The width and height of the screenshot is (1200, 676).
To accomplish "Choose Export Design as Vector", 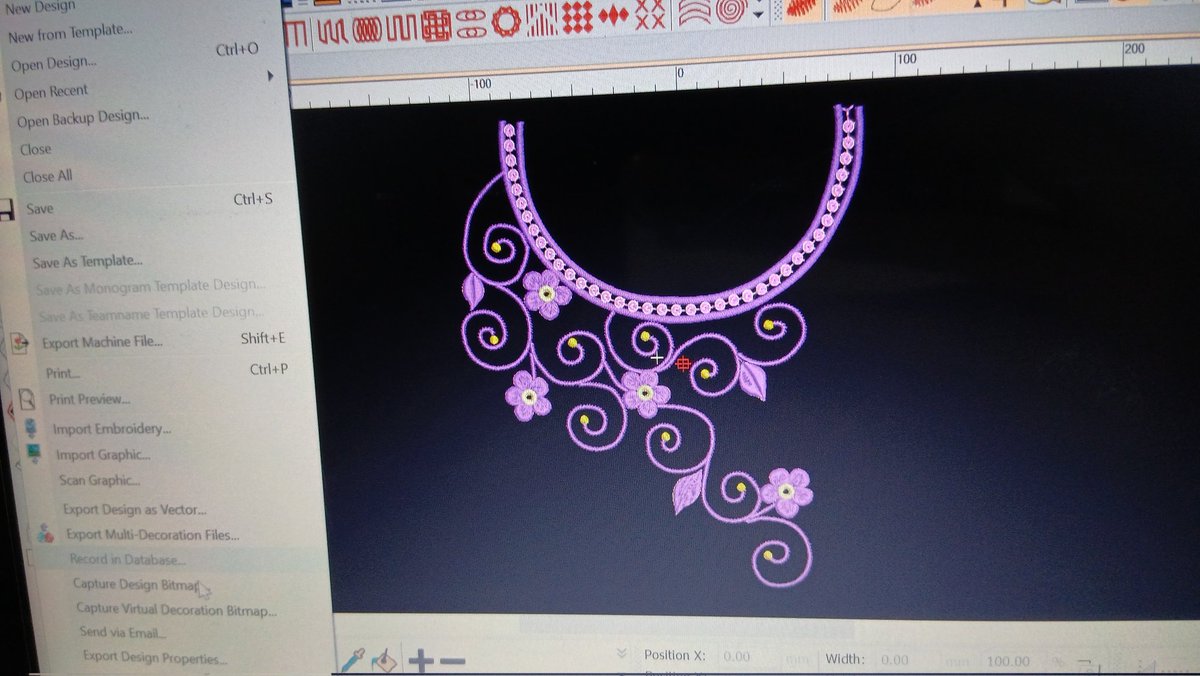I will tap(135, 509).
